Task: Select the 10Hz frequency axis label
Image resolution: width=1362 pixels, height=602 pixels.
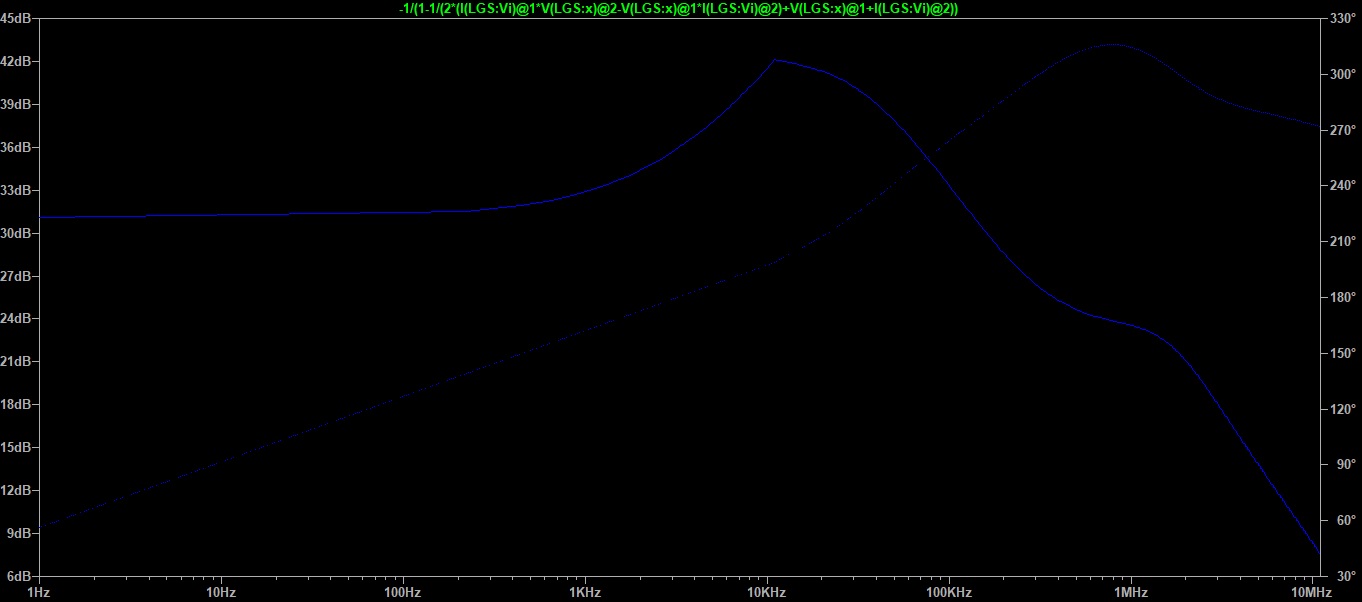Action: tap(220, 593)
